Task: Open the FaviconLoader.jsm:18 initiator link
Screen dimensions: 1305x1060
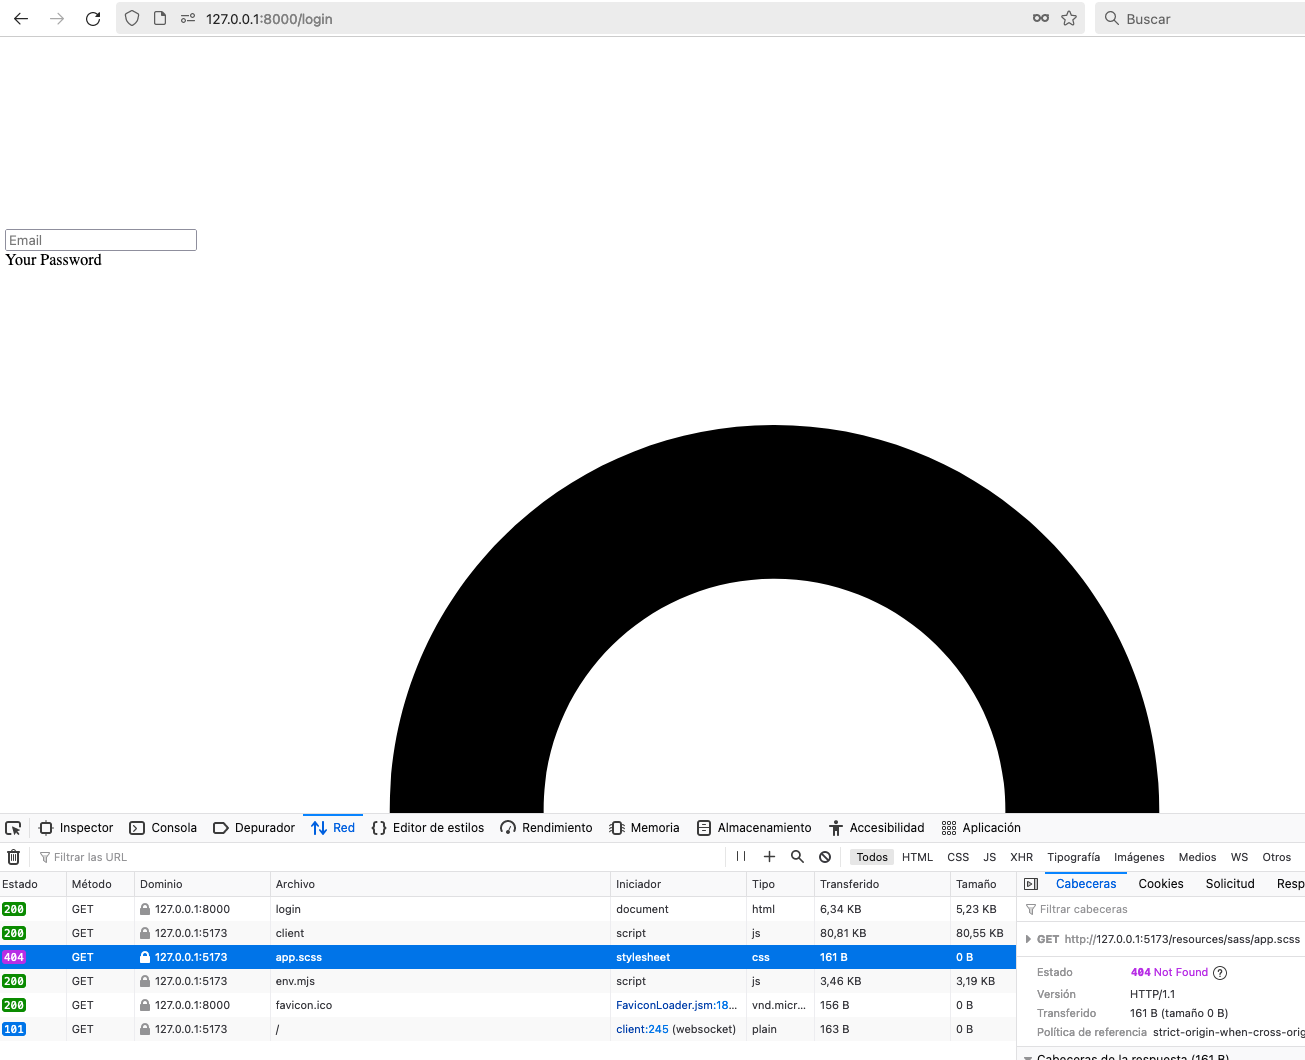Action: point(678,1005)
